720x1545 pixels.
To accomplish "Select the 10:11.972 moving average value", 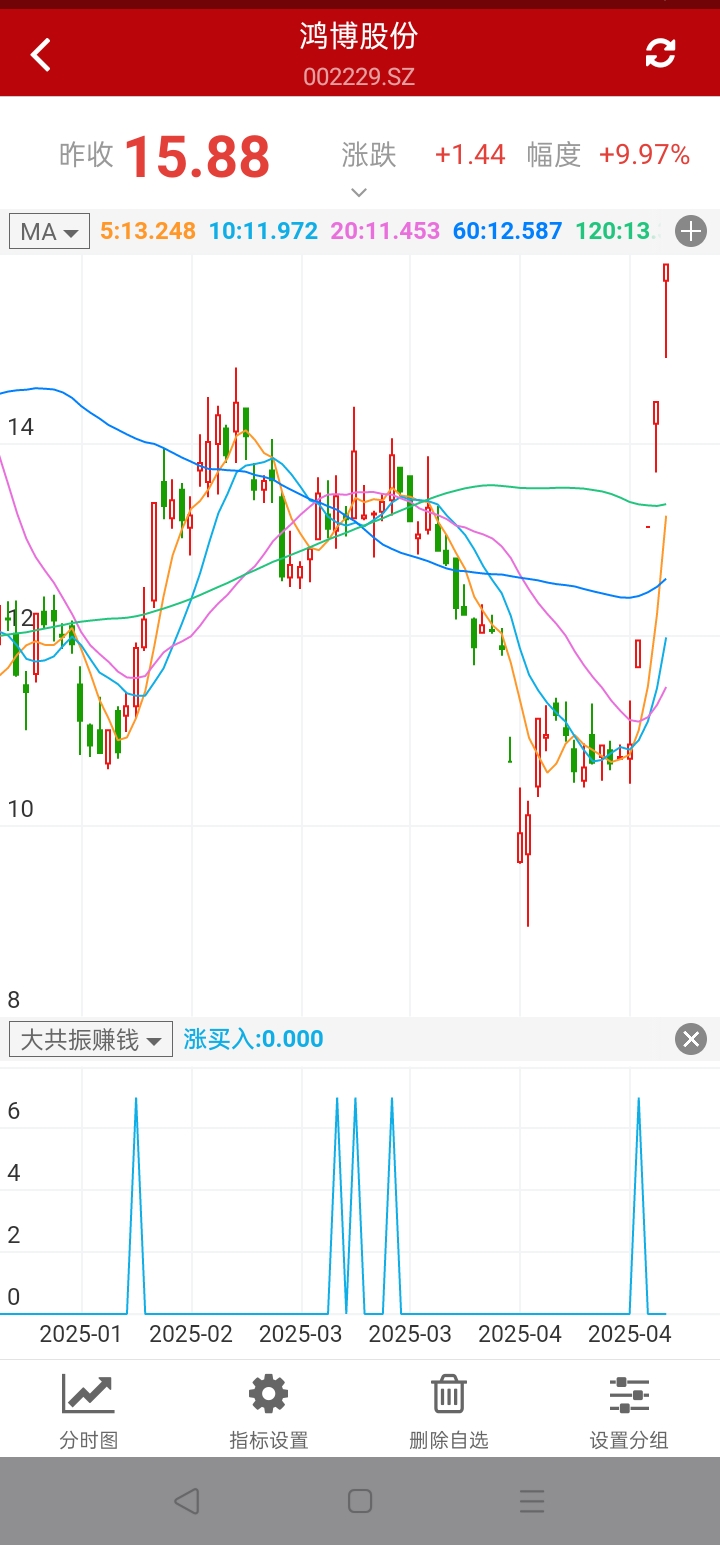I will 264,231.
